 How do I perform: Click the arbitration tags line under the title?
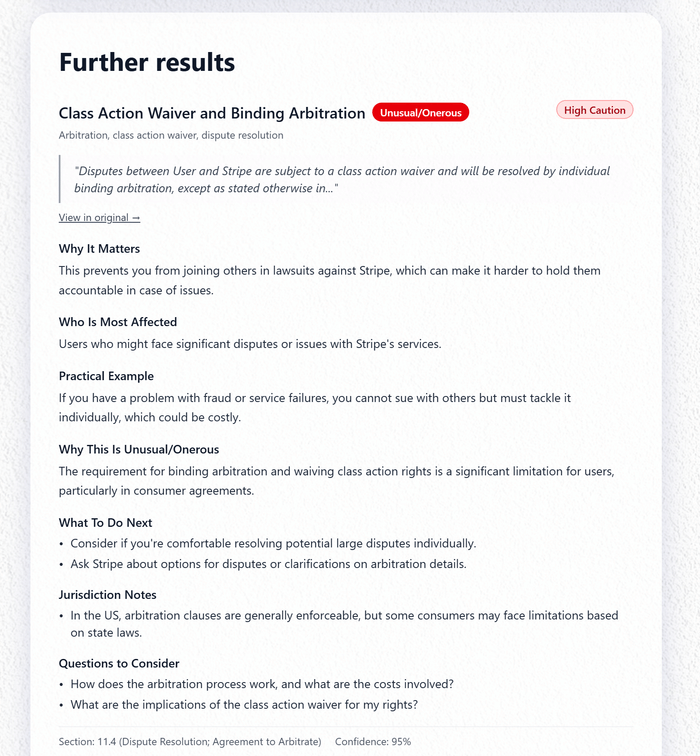coord(171,135)
